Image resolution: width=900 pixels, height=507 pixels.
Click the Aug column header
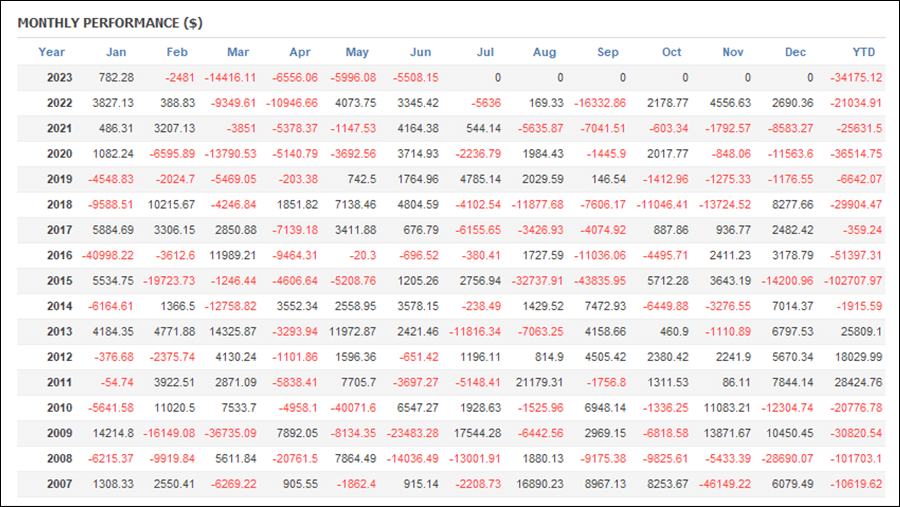point(544,52)
